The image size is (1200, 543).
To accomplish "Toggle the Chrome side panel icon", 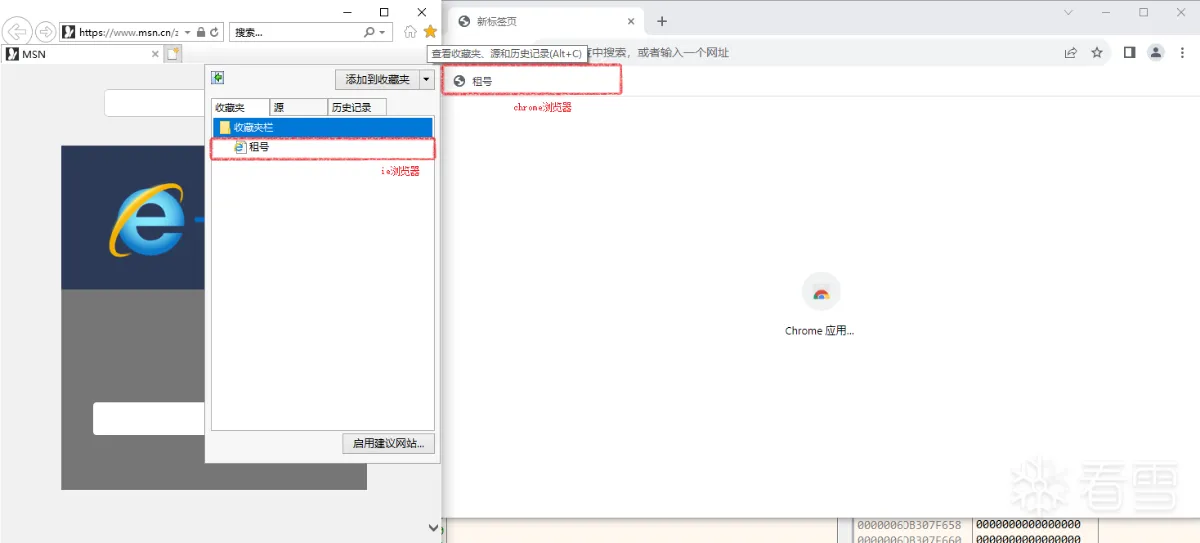I will point(1129,53).
